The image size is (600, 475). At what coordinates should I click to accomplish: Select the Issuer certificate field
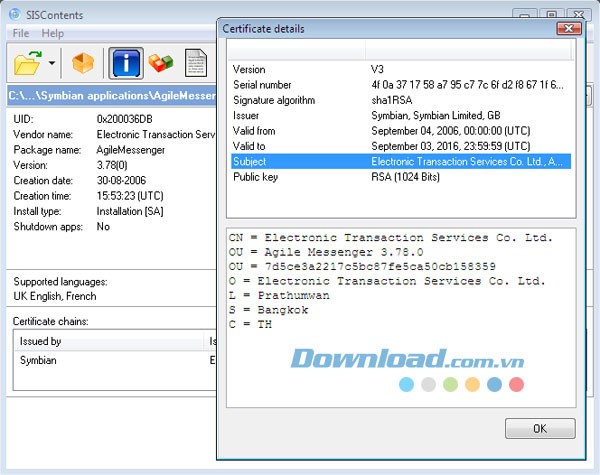[x=246, y=115]
